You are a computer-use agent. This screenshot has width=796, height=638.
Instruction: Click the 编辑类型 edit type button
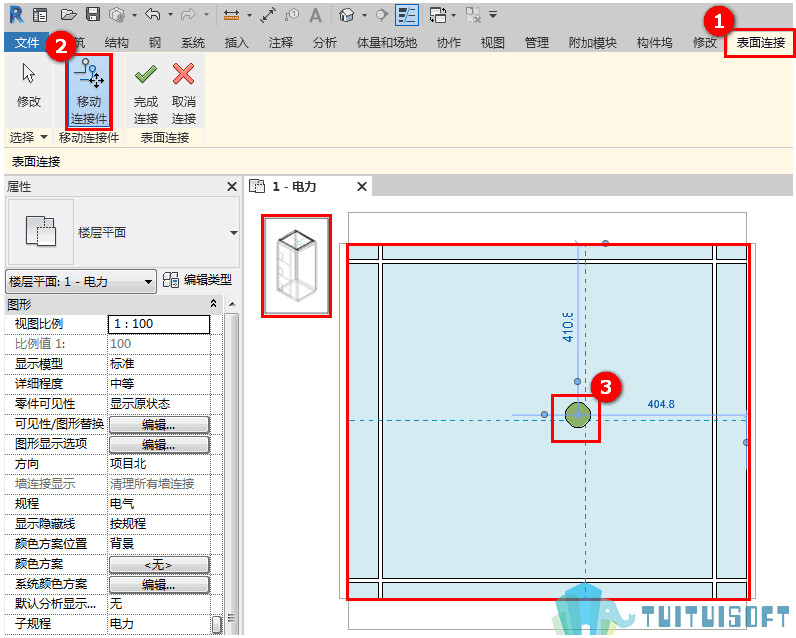(197, 280)
